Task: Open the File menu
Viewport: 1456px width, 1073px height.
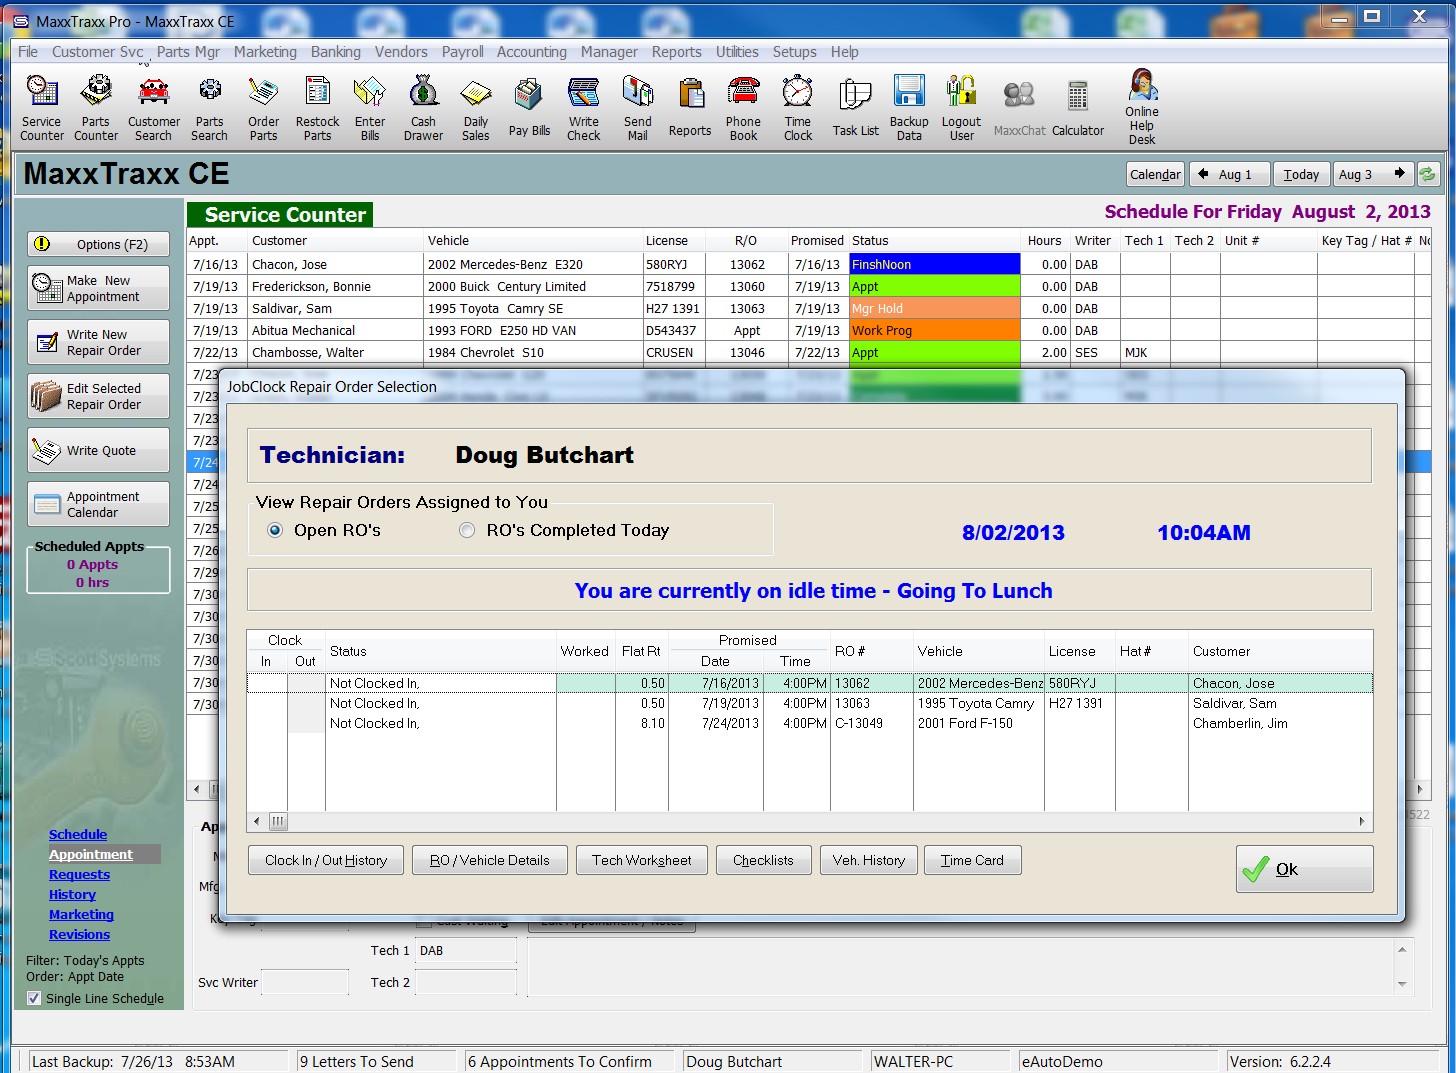Action: (x=28, y=52)
